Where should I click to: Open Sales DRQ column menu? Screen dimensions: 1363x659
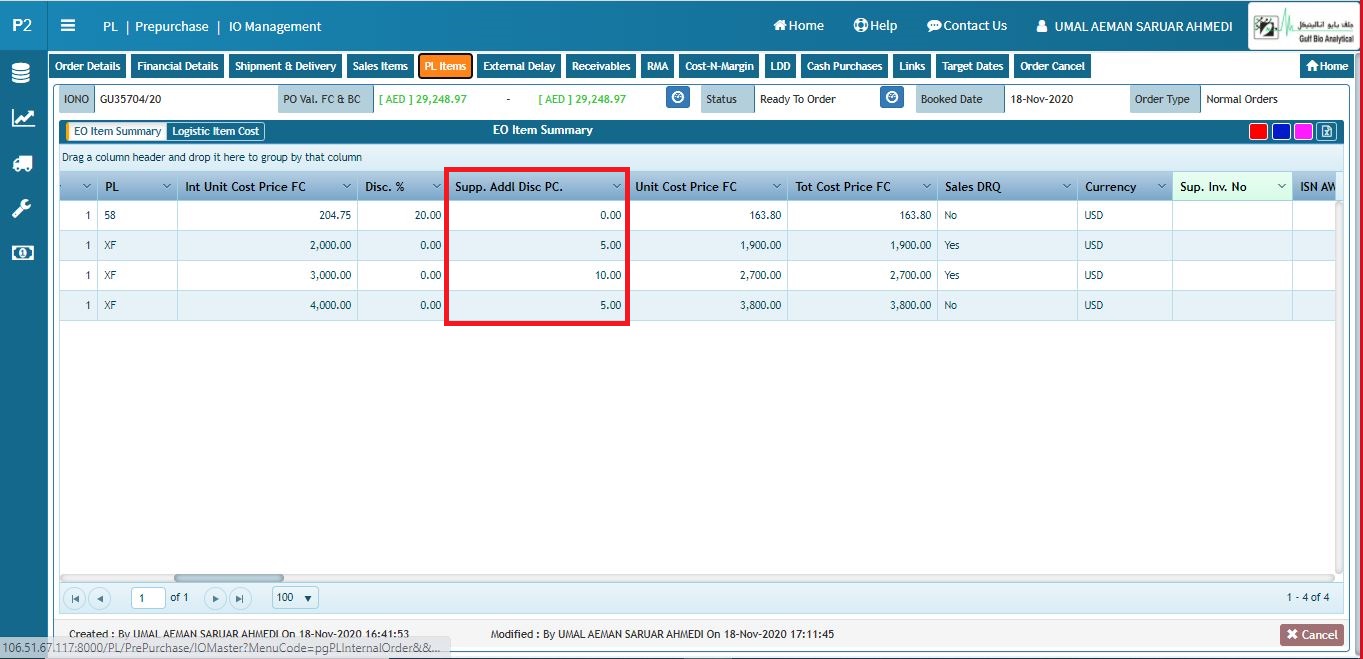pyautogui.click(x=1066, y=187)
